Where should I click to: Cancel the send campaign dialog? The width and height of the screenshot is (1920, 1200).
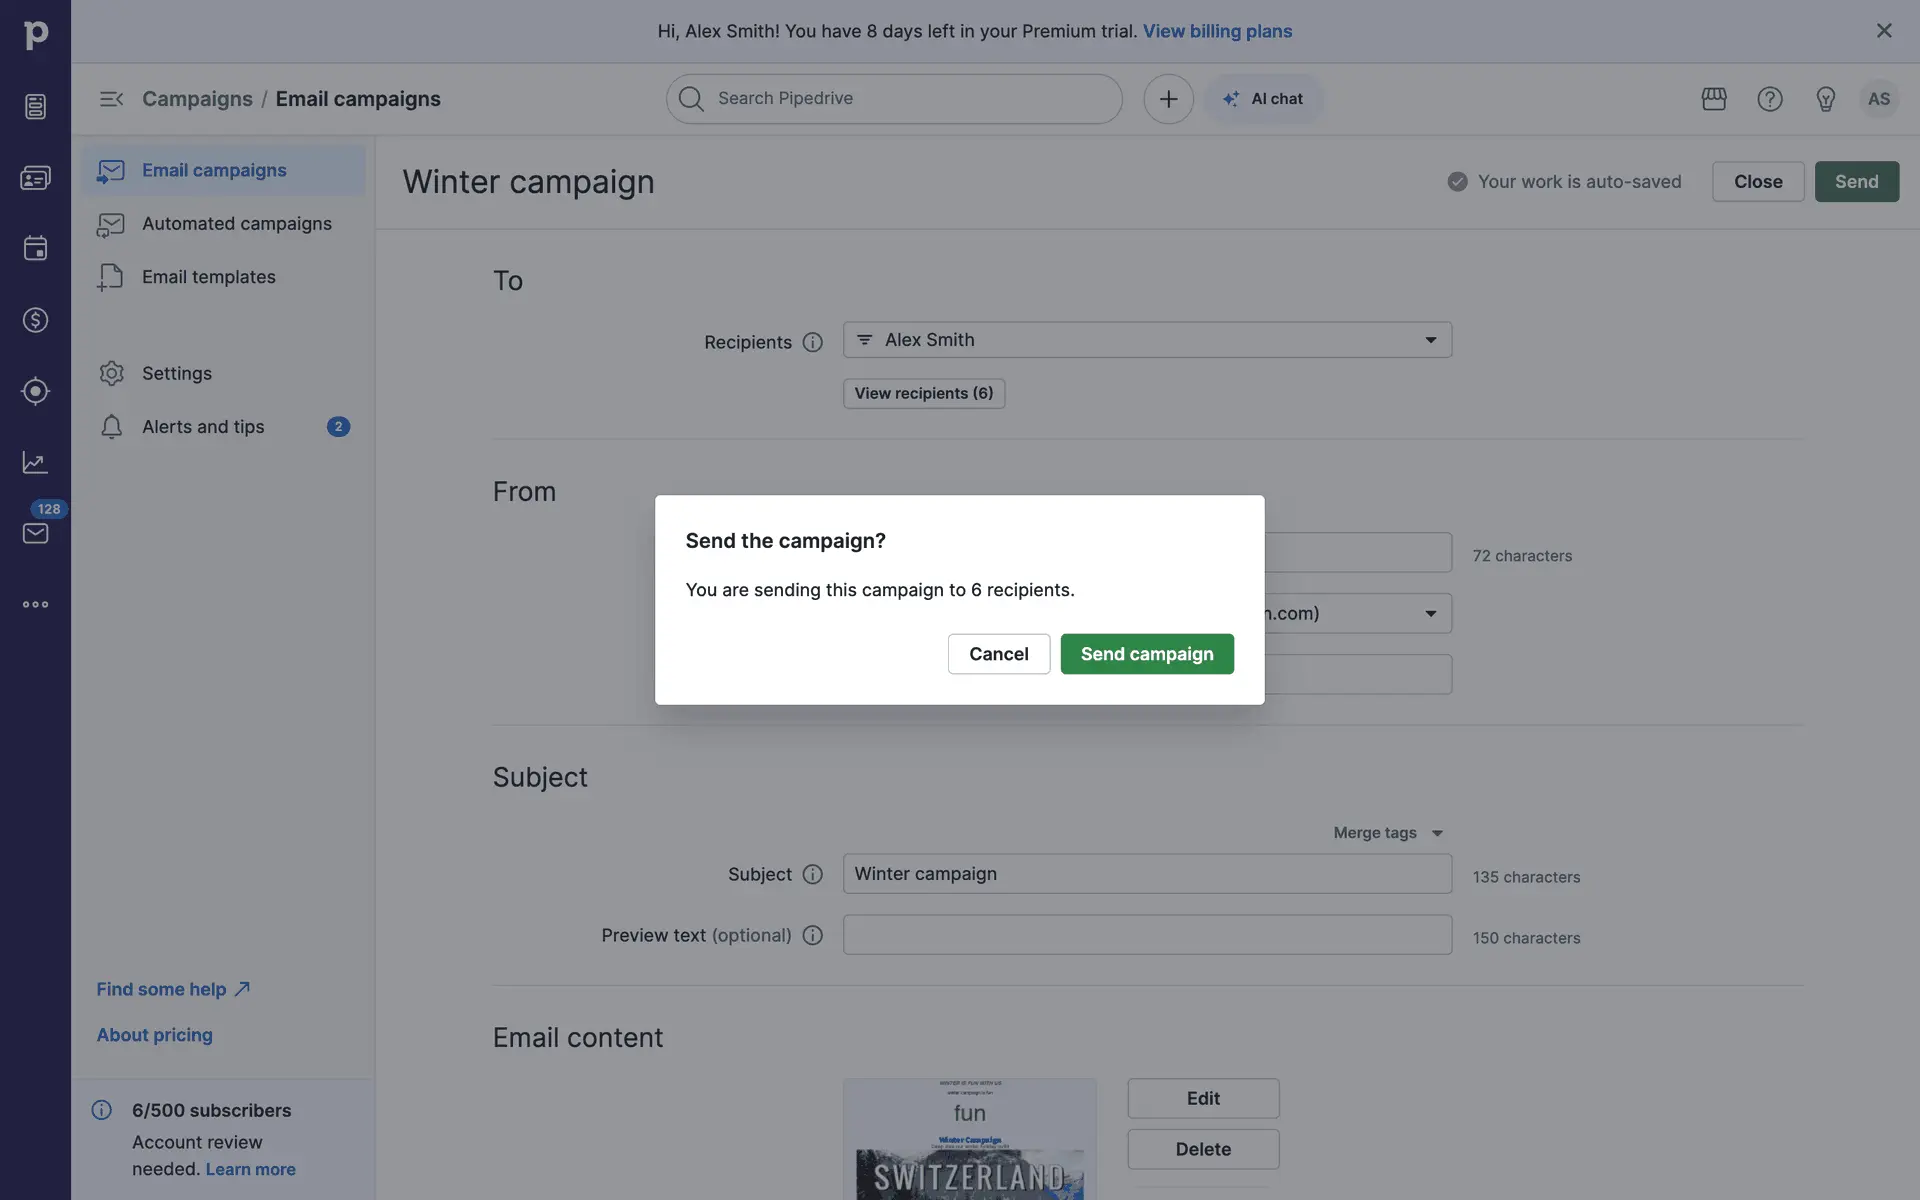click(998, 654)
